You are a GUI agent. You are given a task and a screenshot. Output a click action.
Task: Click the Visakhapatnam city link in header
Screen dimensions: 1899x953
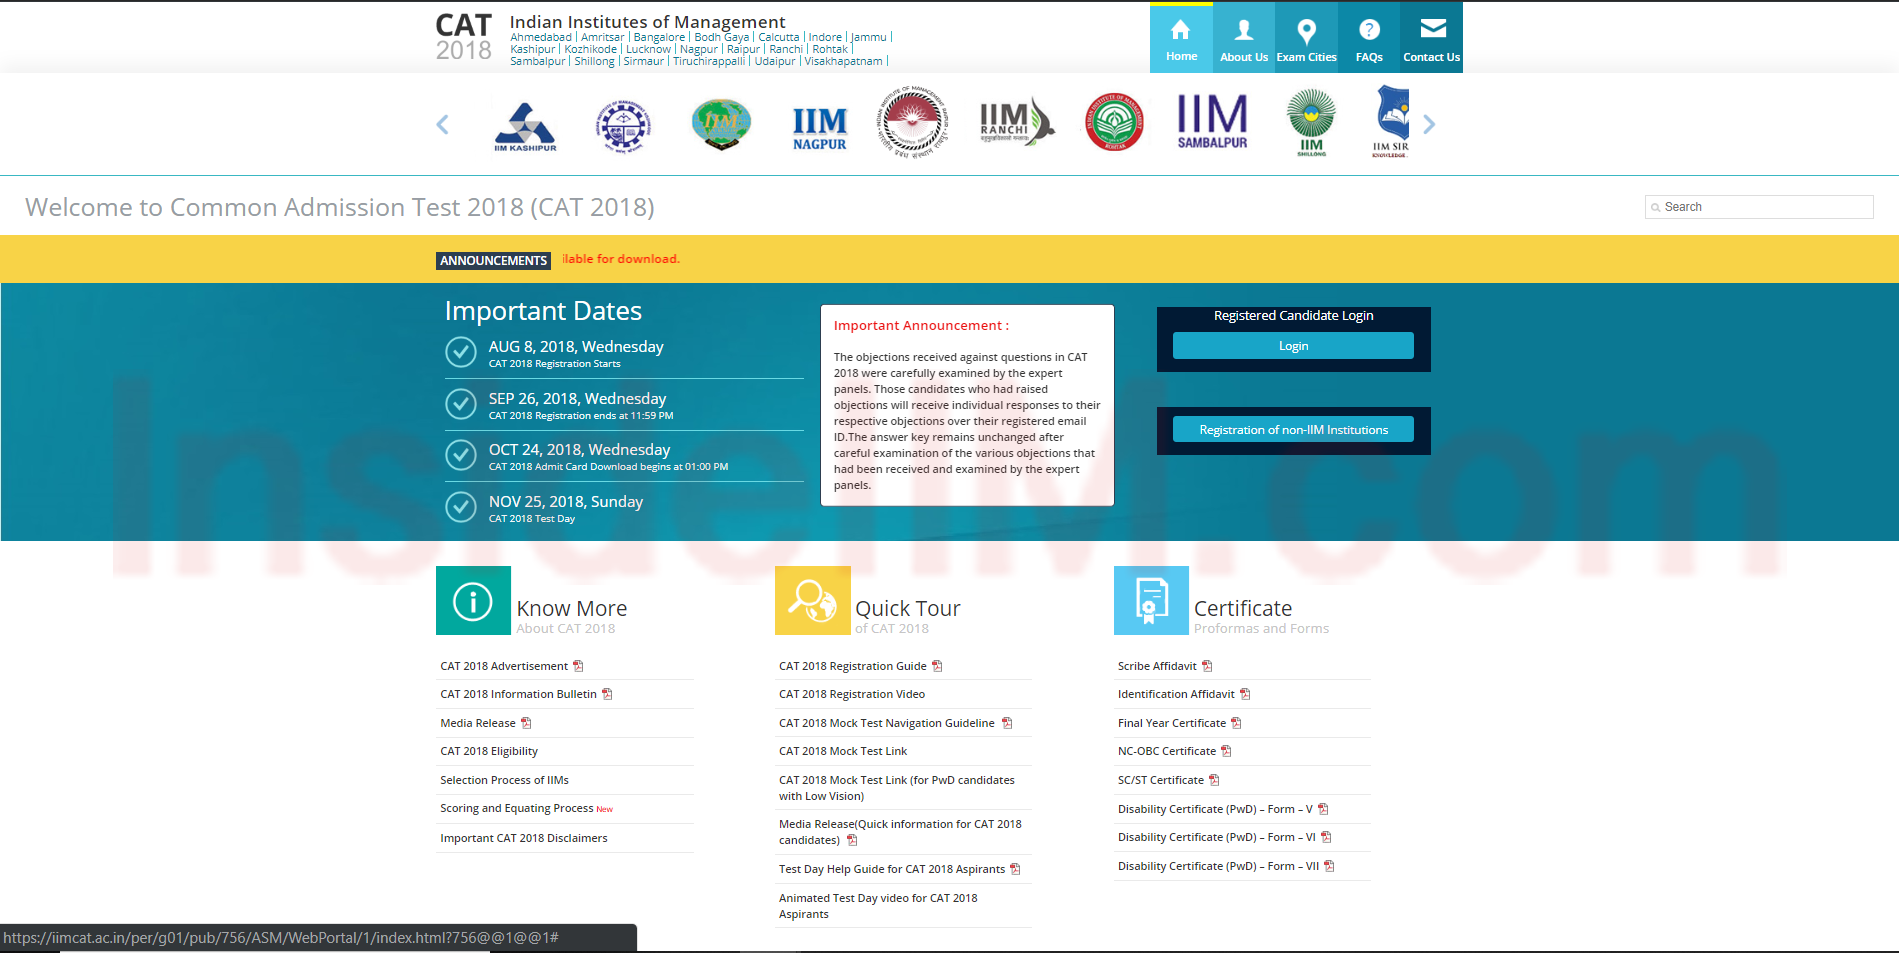click(x=843, y=61)
